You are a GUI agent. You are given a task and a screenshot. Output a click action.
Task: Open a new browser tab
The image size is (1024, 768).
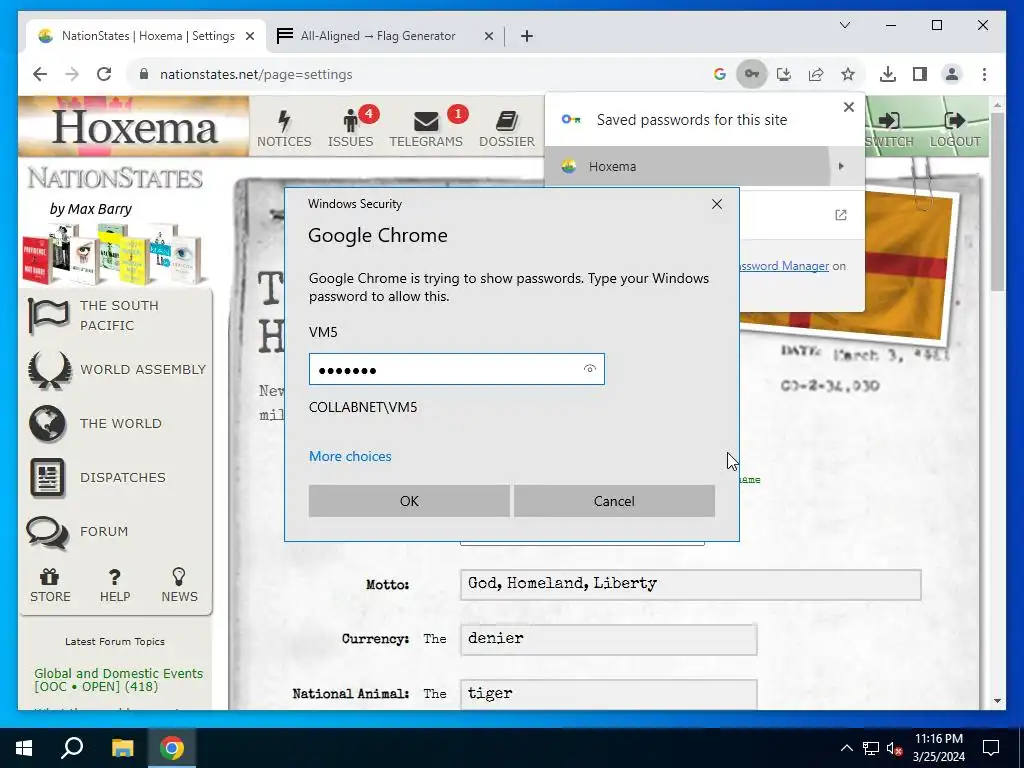[527, 36]
